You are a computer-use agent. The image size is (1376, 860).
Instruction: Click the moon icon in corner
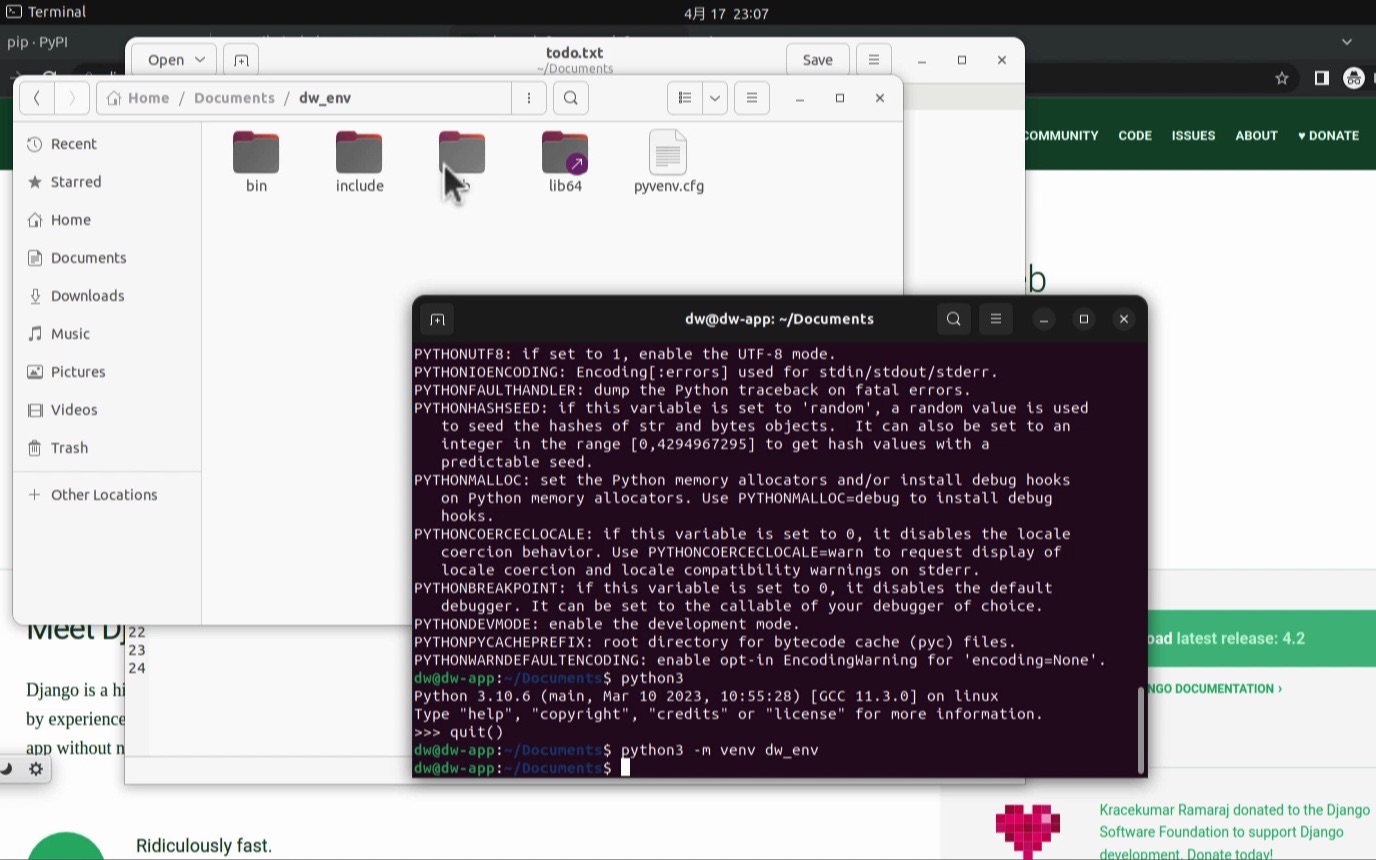(x=7, y=769)
